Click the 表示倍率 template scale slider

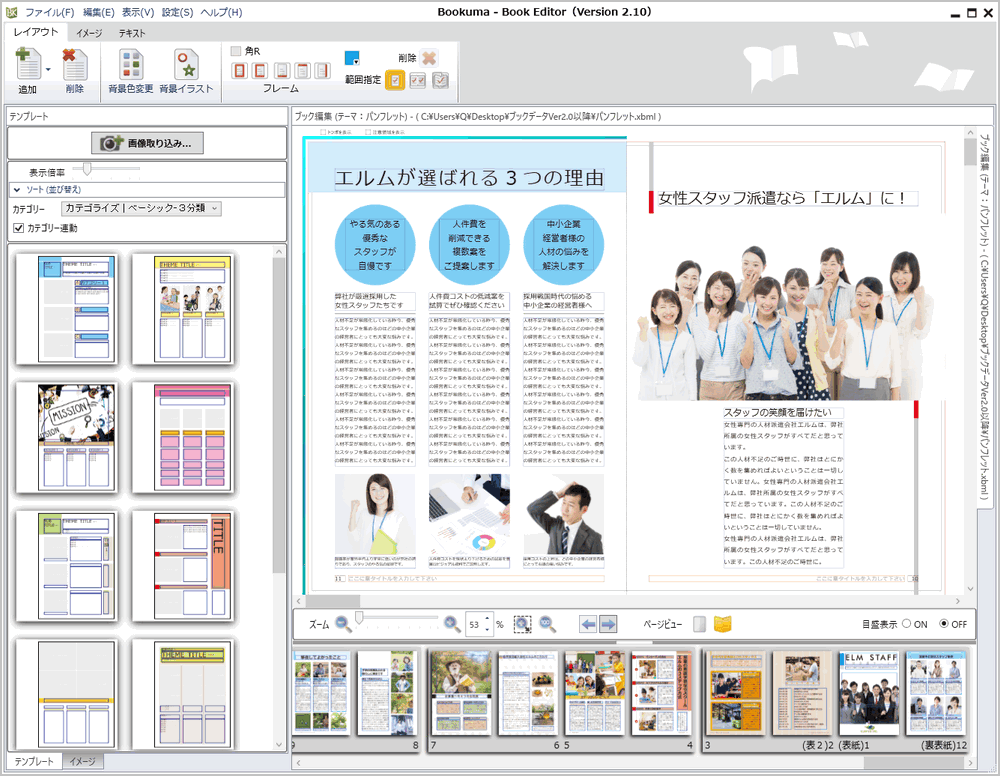tap(88, 170)
